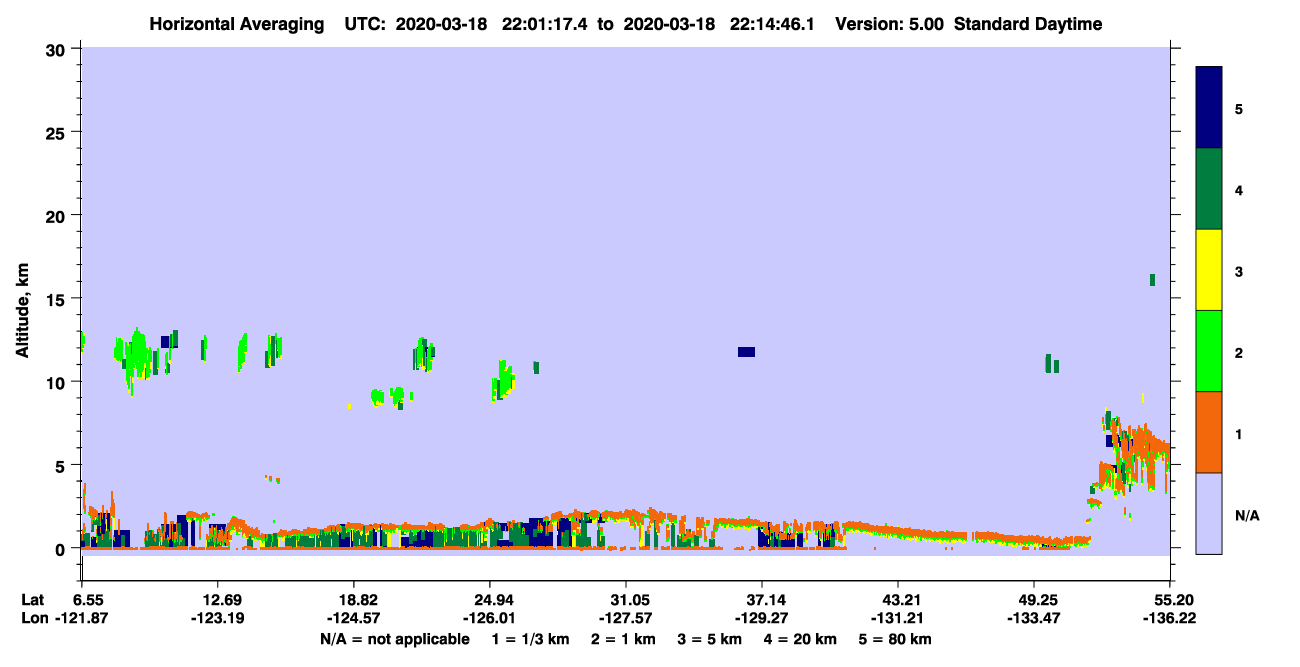This screenshot has width=1300, height=667.
Task: Click longitude value -126.01
Action: (x=490, y=618)
